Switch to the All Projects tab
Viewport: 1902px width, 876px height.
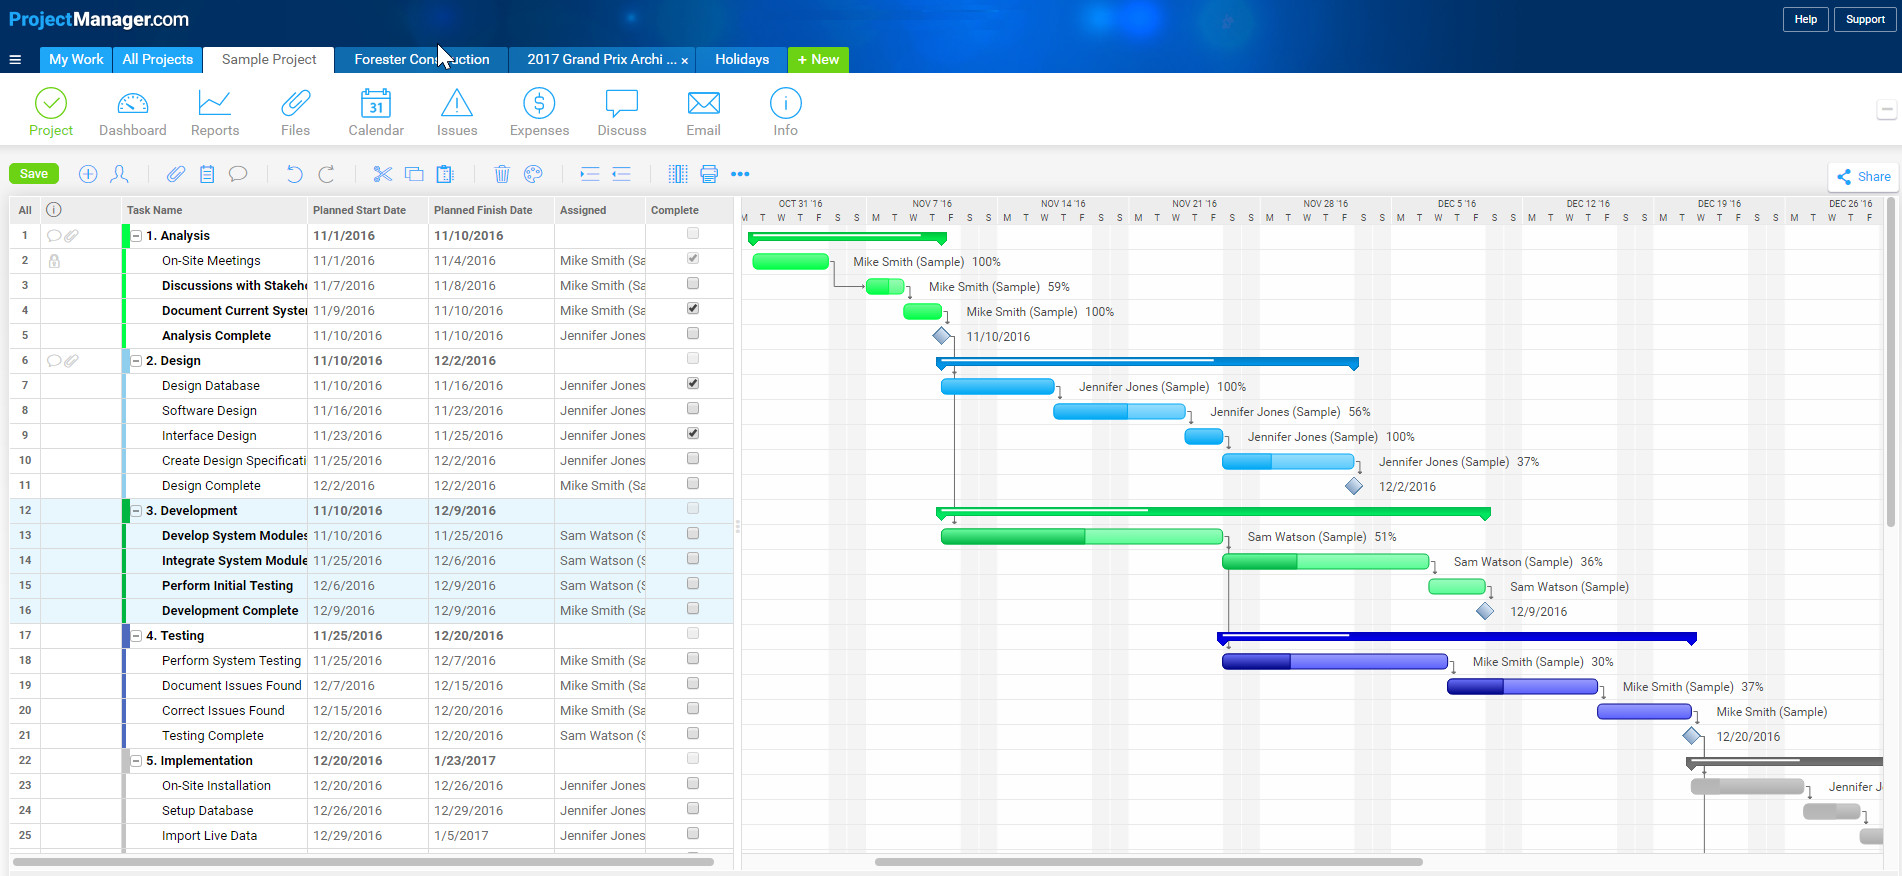pyautogui.click(x=157, y=60)
